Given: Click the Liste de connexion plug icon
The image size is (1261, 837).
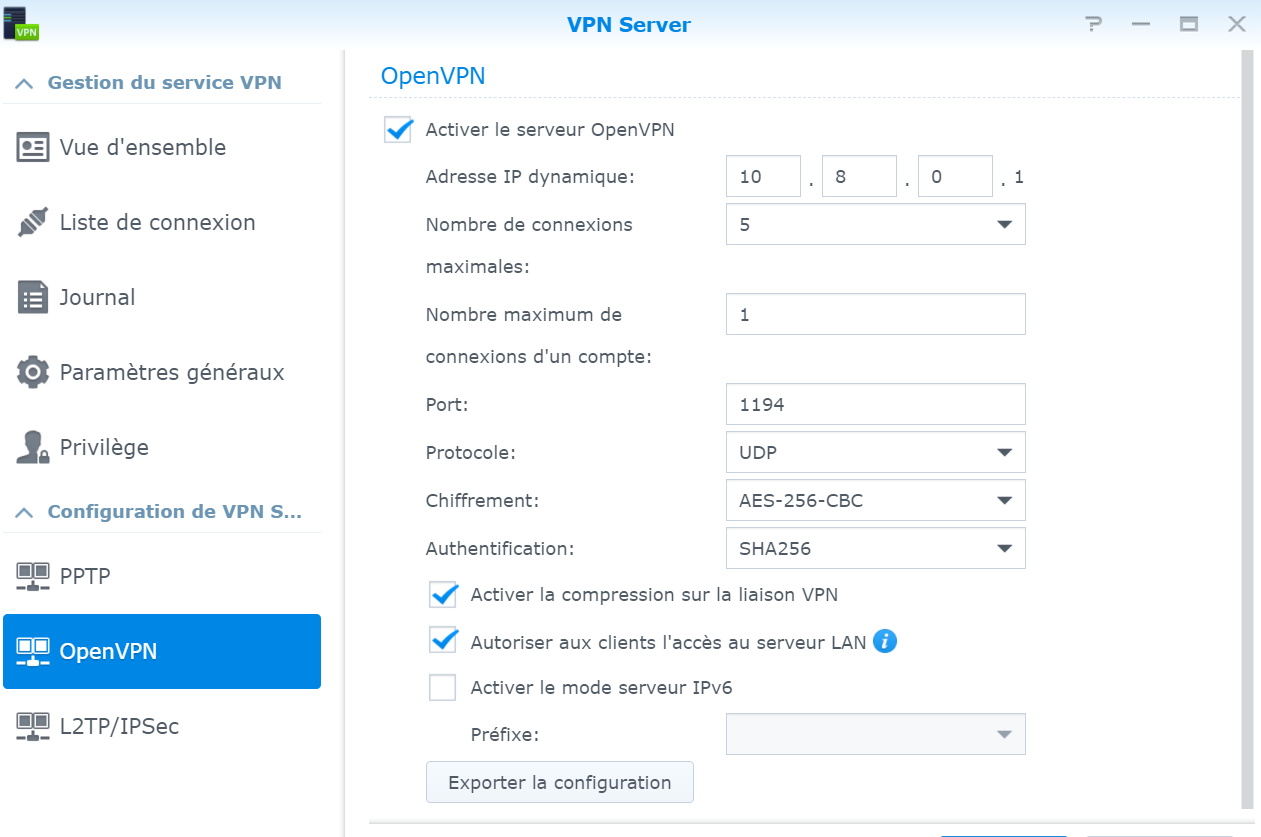Looking at the screenshot, I should (x=33, y=222).
